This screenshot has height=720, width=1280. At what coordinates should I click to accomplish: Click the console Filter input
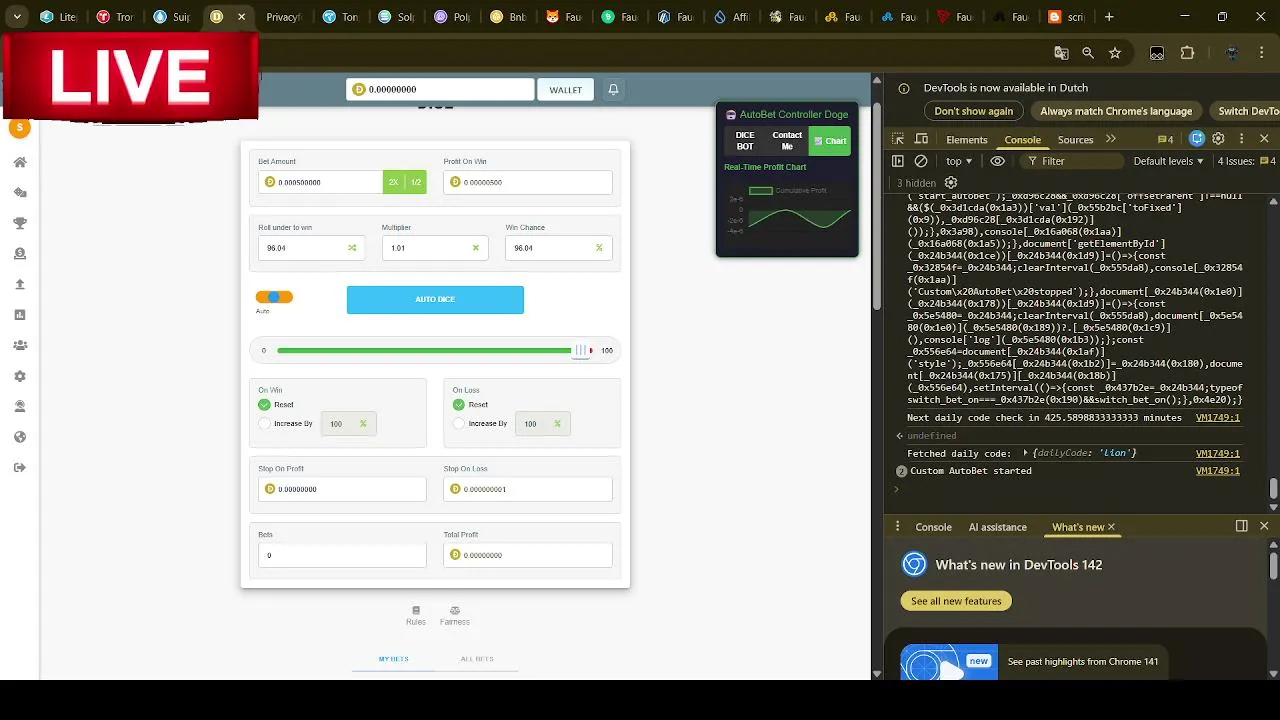1070,161
